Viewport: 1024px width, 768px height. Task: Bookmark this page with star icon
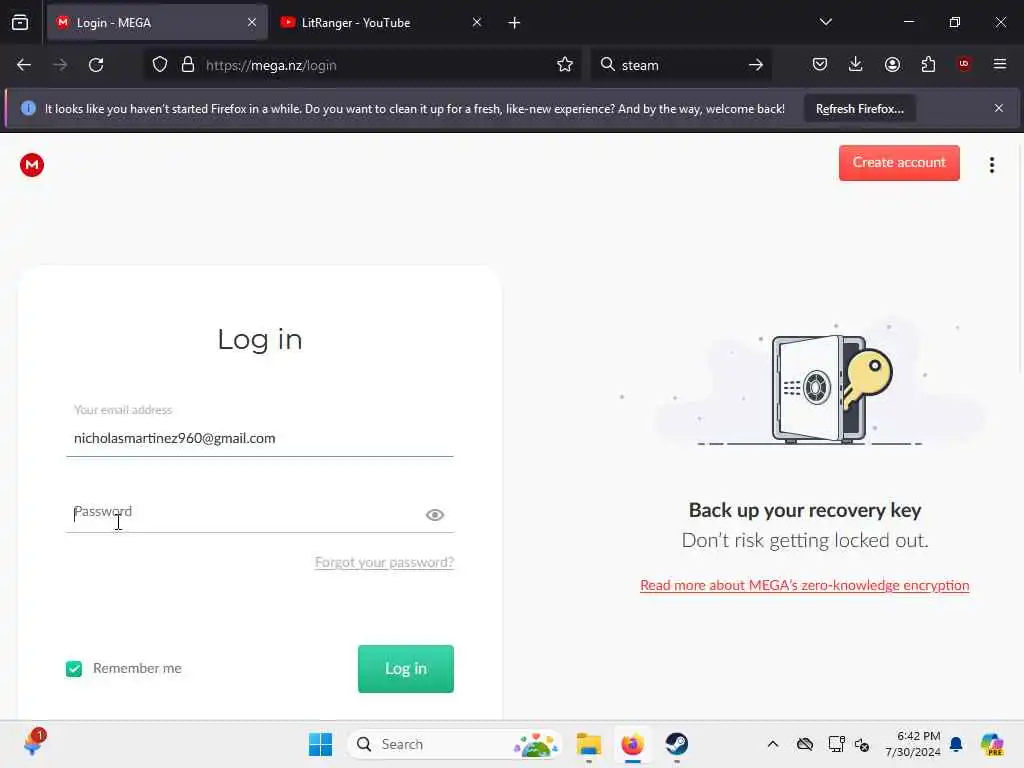[565, 65]
